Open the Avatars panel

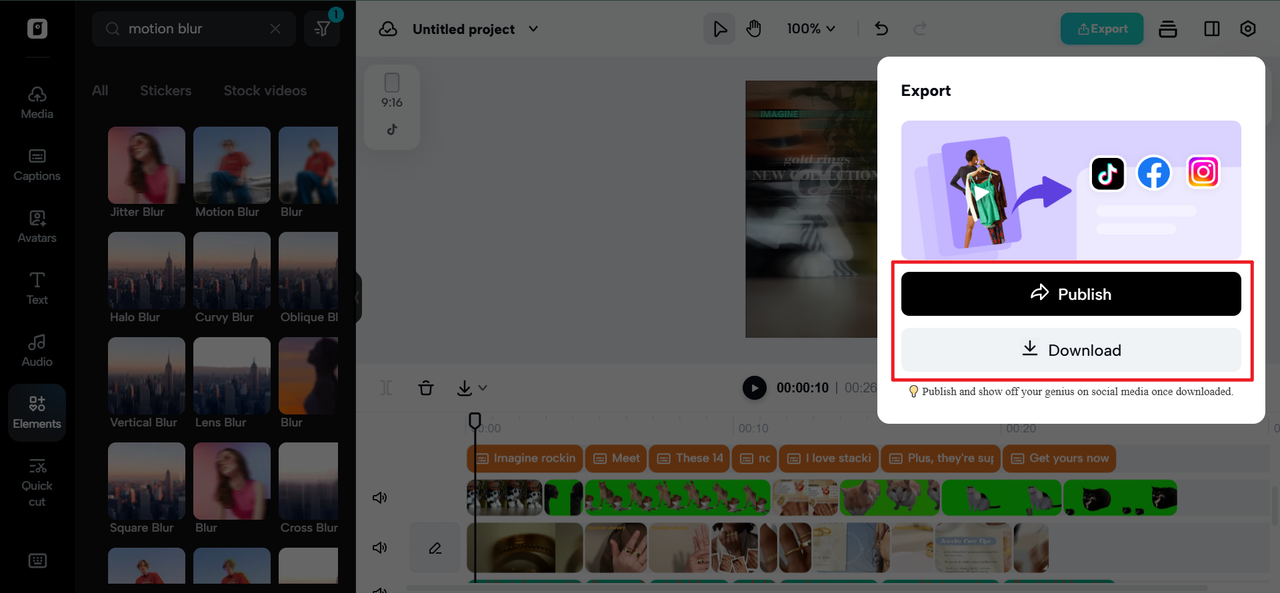pyautogui.click(x=37, y=226)
